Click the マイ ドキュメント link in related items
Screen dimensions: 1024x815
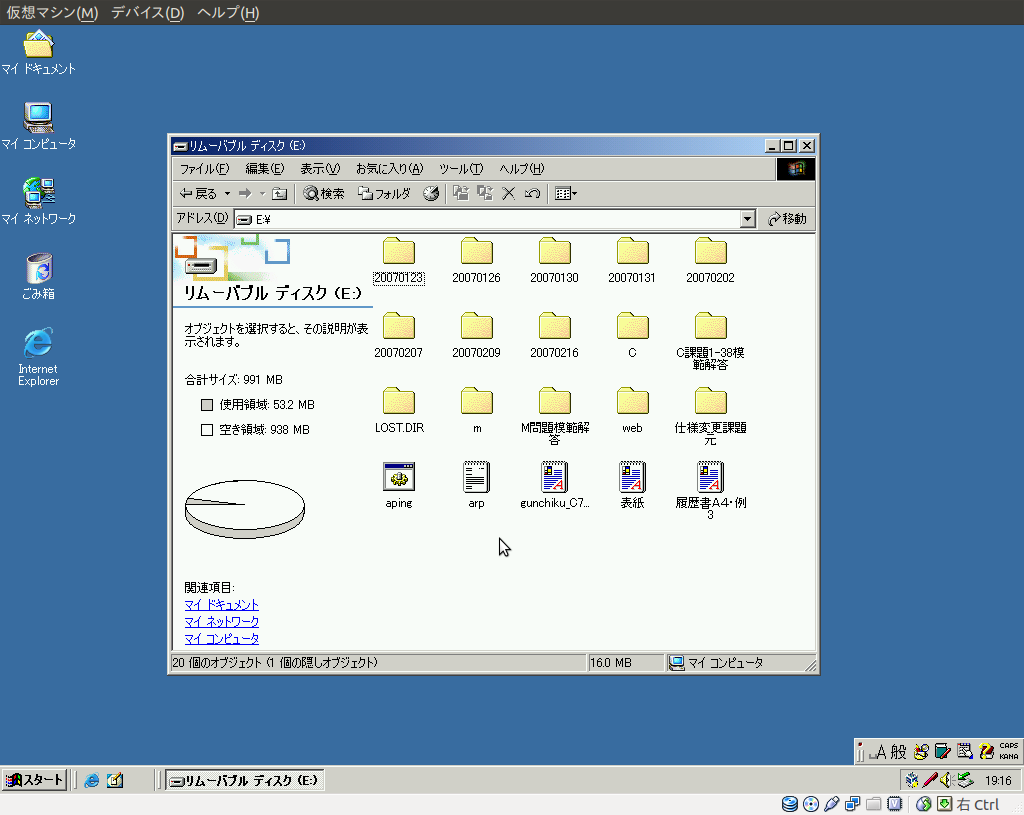click(221, 605)
